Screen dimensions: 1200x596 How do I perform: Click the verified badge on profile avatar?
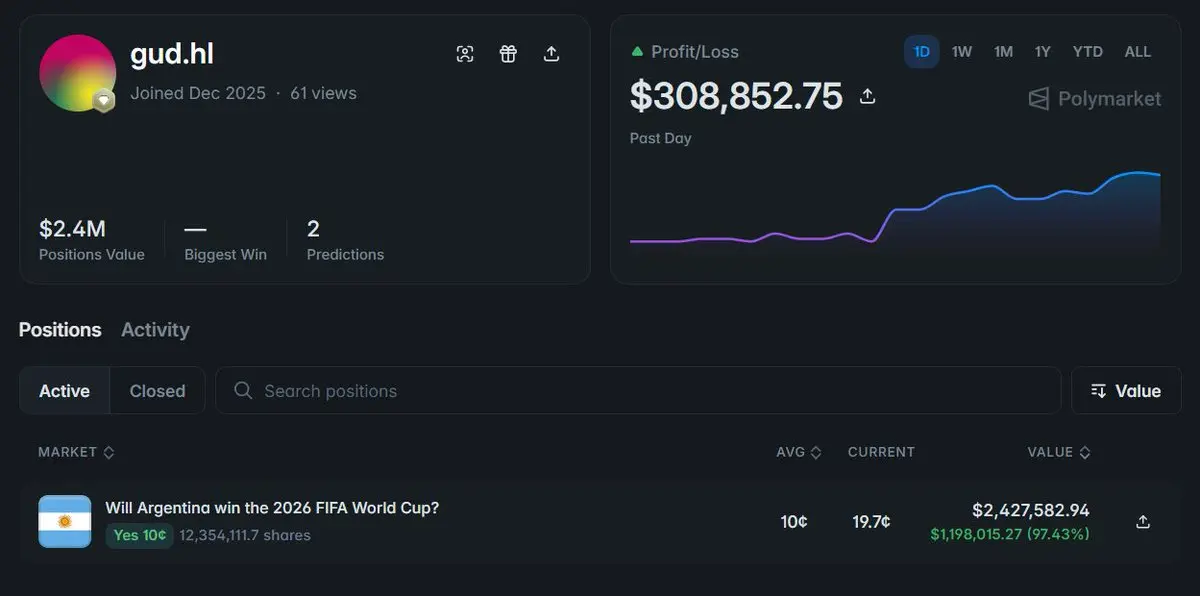click(x=103, y=101)
